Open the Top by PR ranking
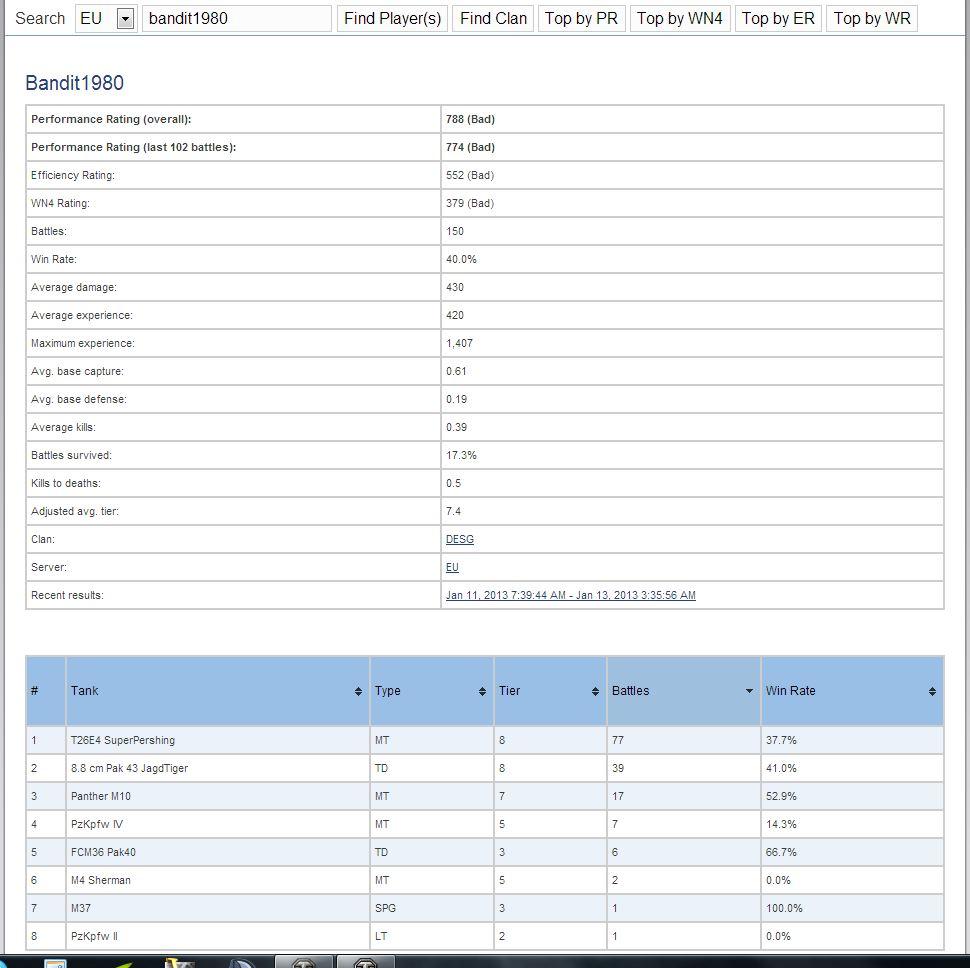The image size is (970, 968). 582,19
